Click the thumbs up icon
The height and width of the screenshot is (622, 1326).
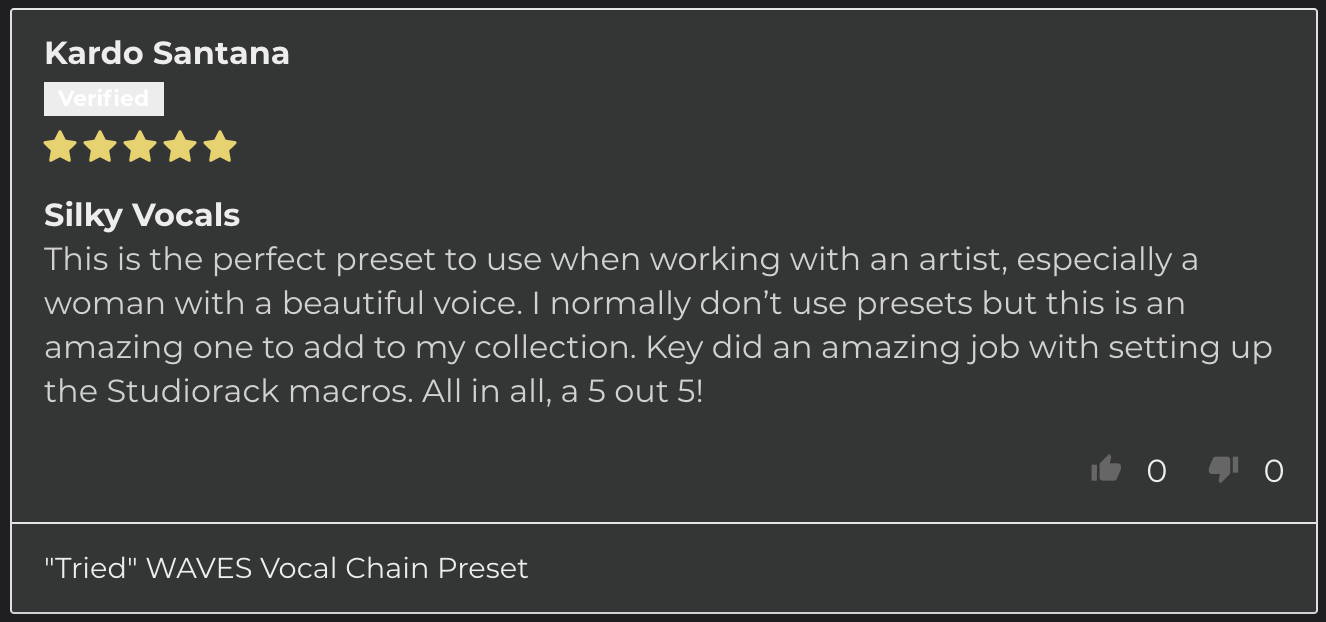coord(1106,468)
